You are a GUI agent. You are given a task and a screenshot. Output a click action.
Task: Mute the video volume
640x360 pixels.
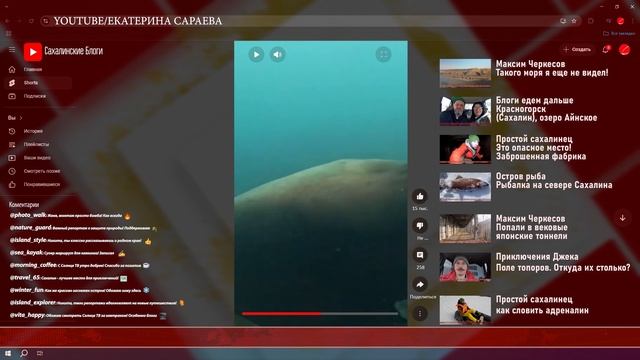point(278,54)
